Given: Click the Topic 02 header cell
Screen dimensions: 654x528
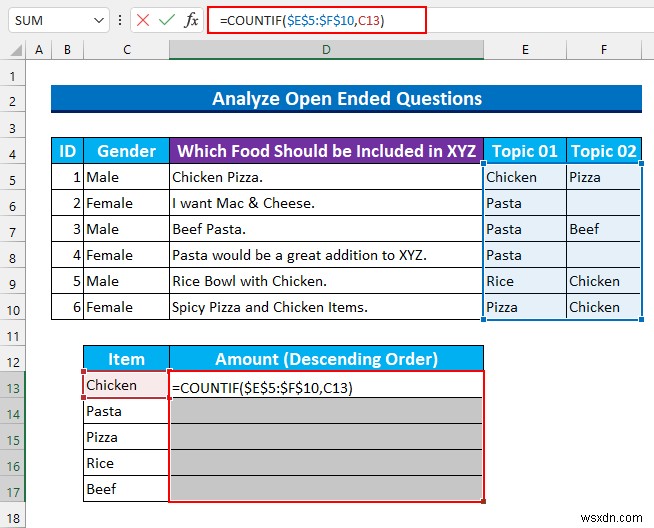Looking at the screenshot, I should [x=604, y=151].
